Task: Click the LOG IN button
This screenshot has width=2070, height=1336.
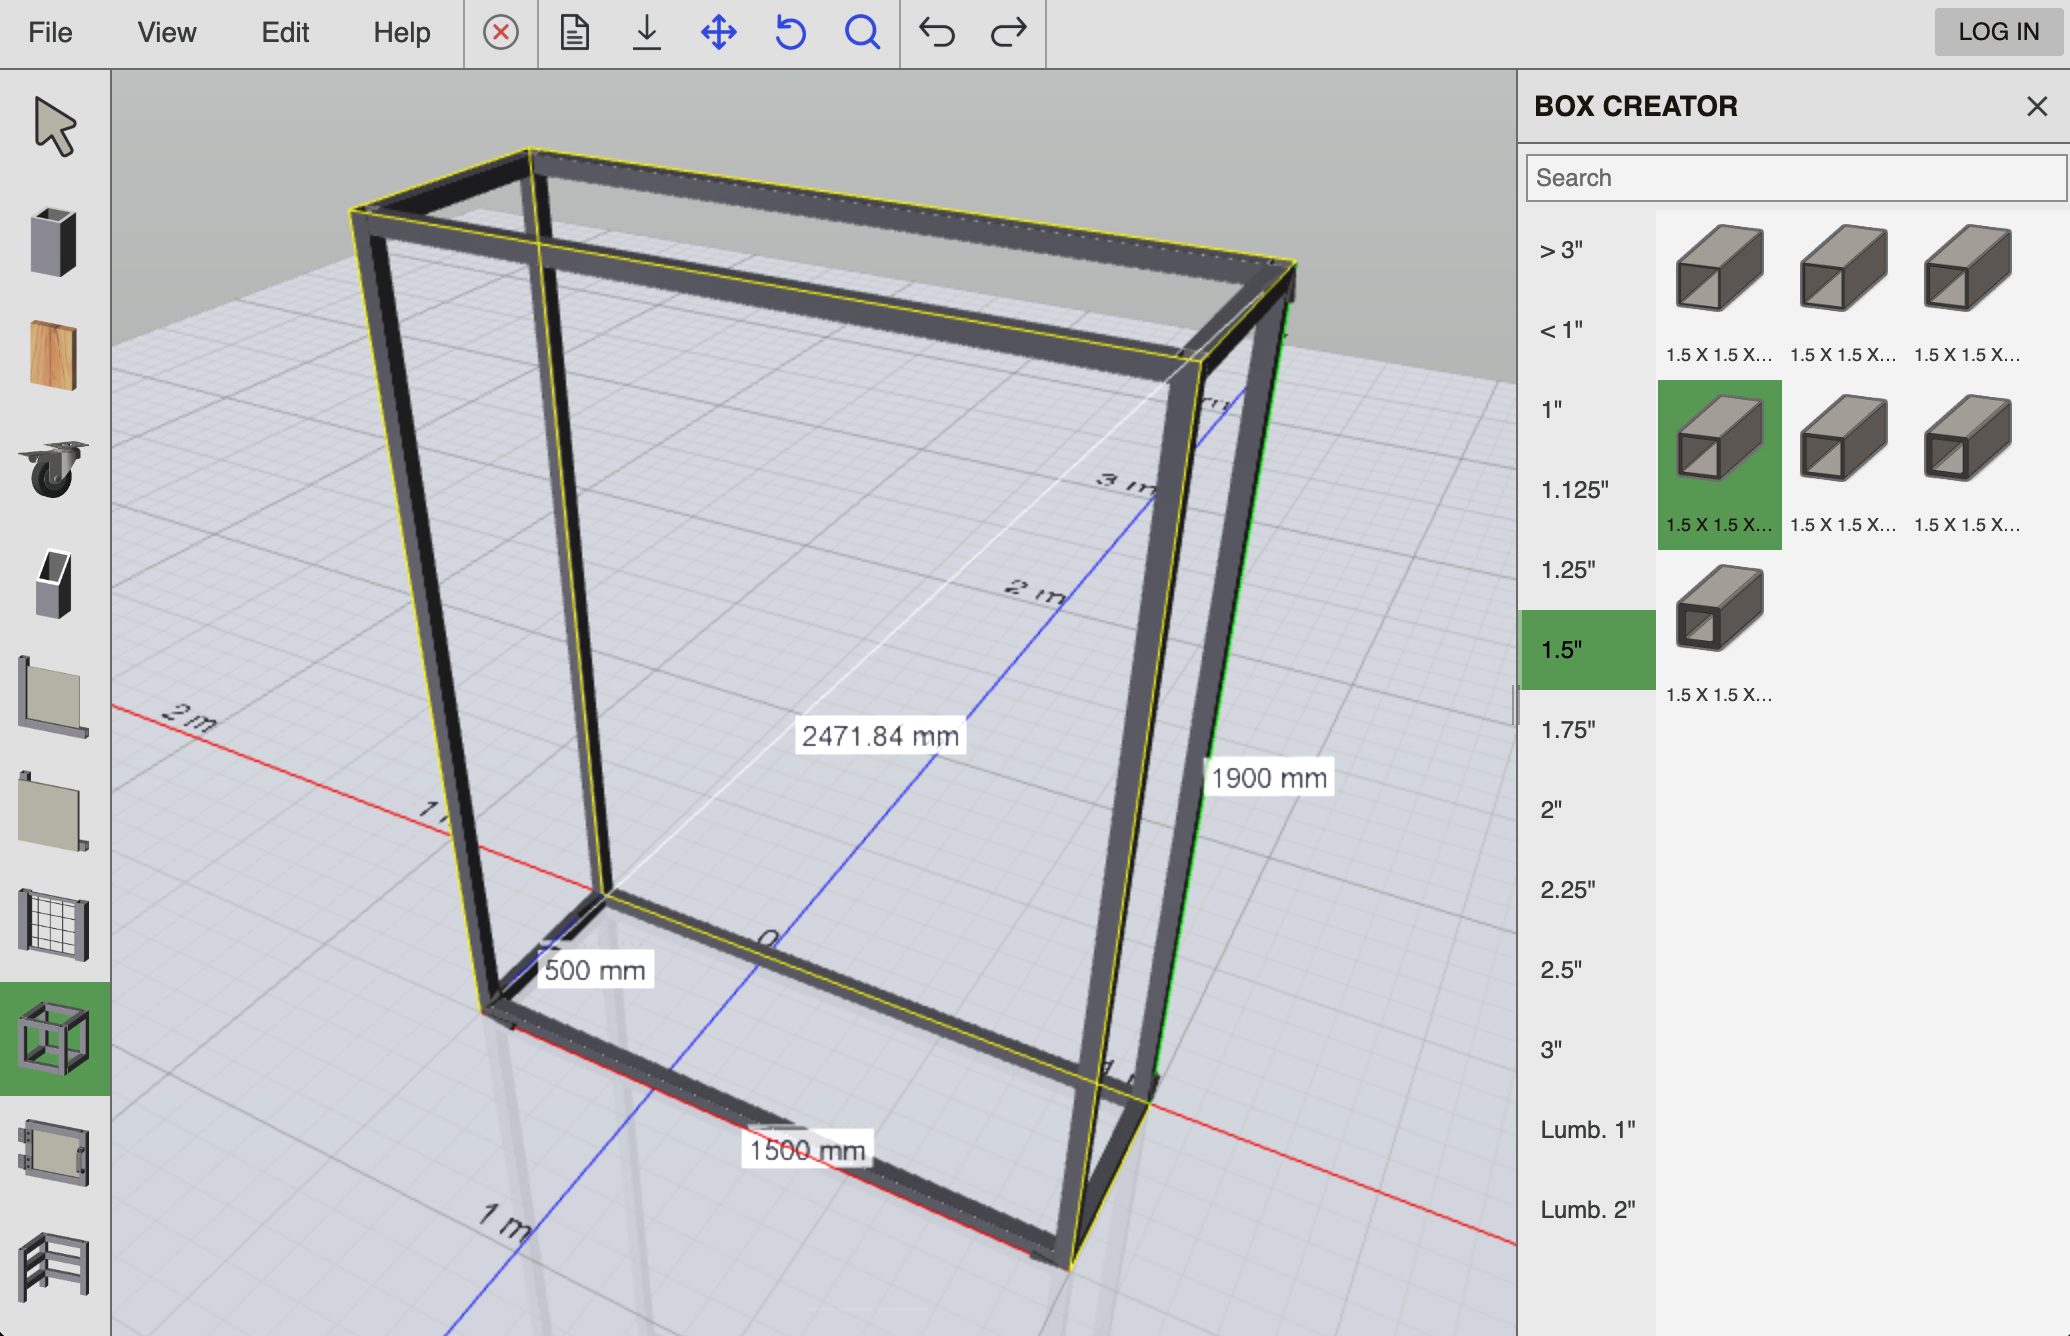Action: pyautogui.click(x=1998, y=31)
